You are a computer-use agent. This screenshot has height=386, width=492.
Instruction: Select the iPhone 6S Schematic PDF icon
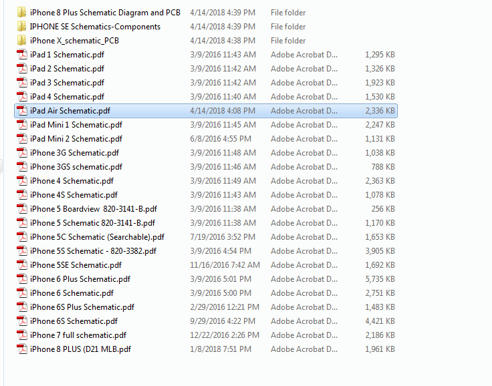click(x=22, y=321)
